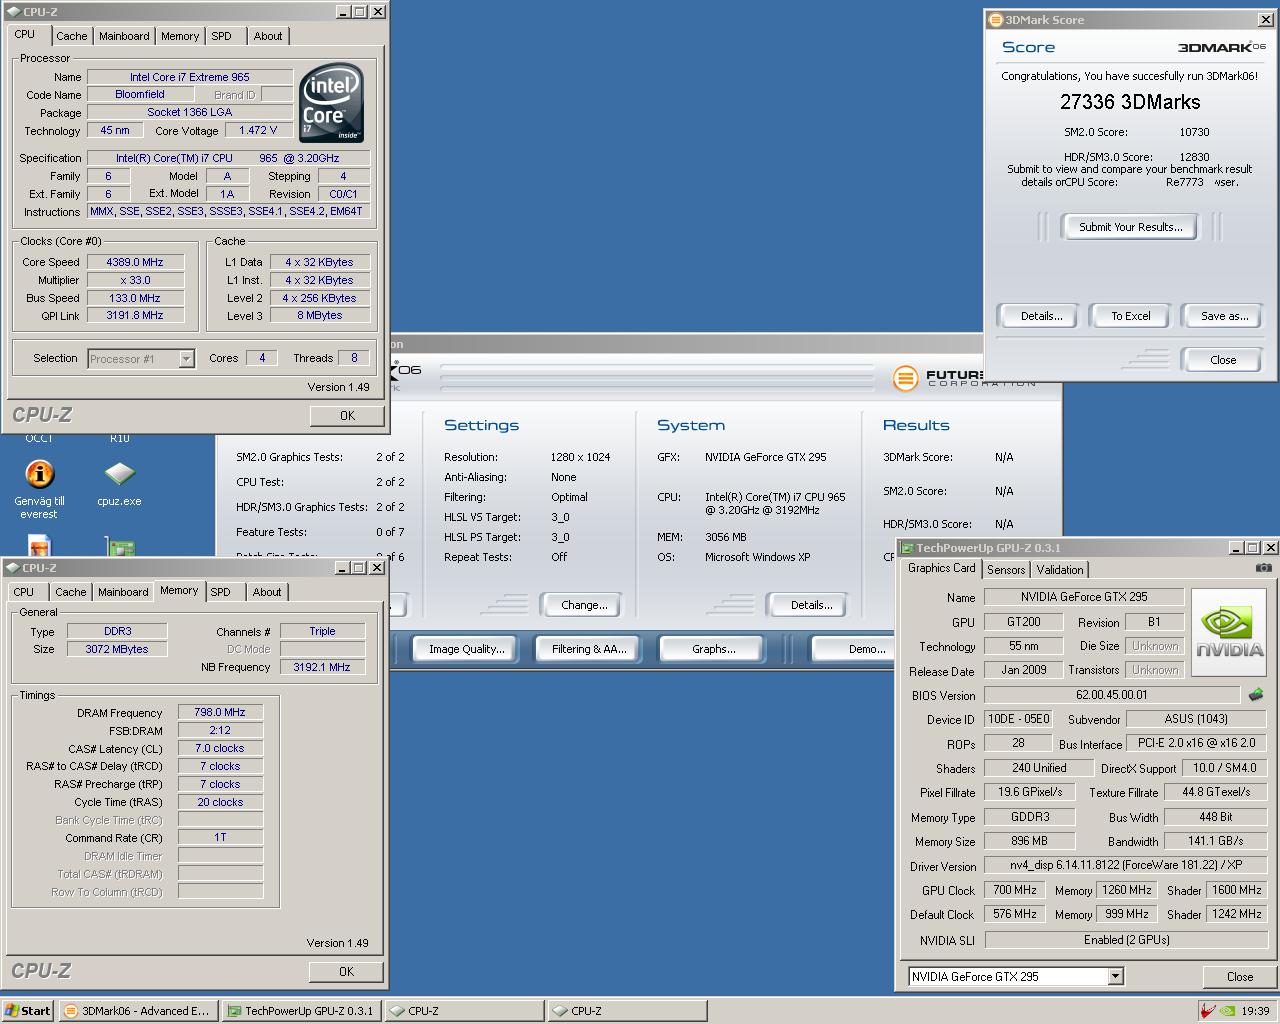Click the NVIDIA tray icon in taskbar
Viewport: 1280px width, 1024px height.
[1228, 1011]
